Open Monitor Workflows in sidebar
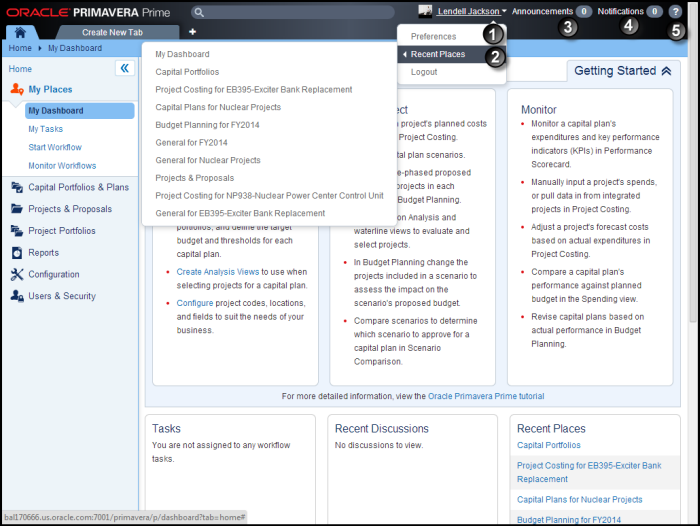 click(62, 166)
